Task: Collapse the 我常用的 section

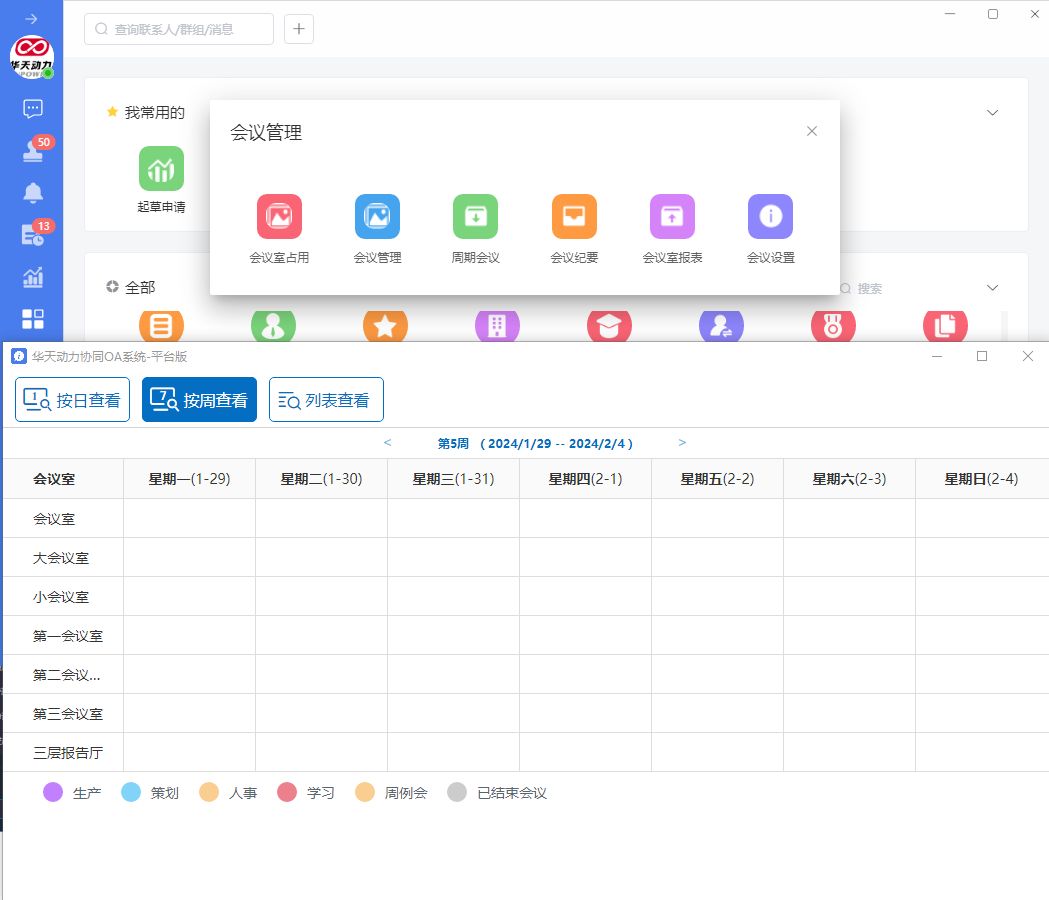Action: pos(992,113)
